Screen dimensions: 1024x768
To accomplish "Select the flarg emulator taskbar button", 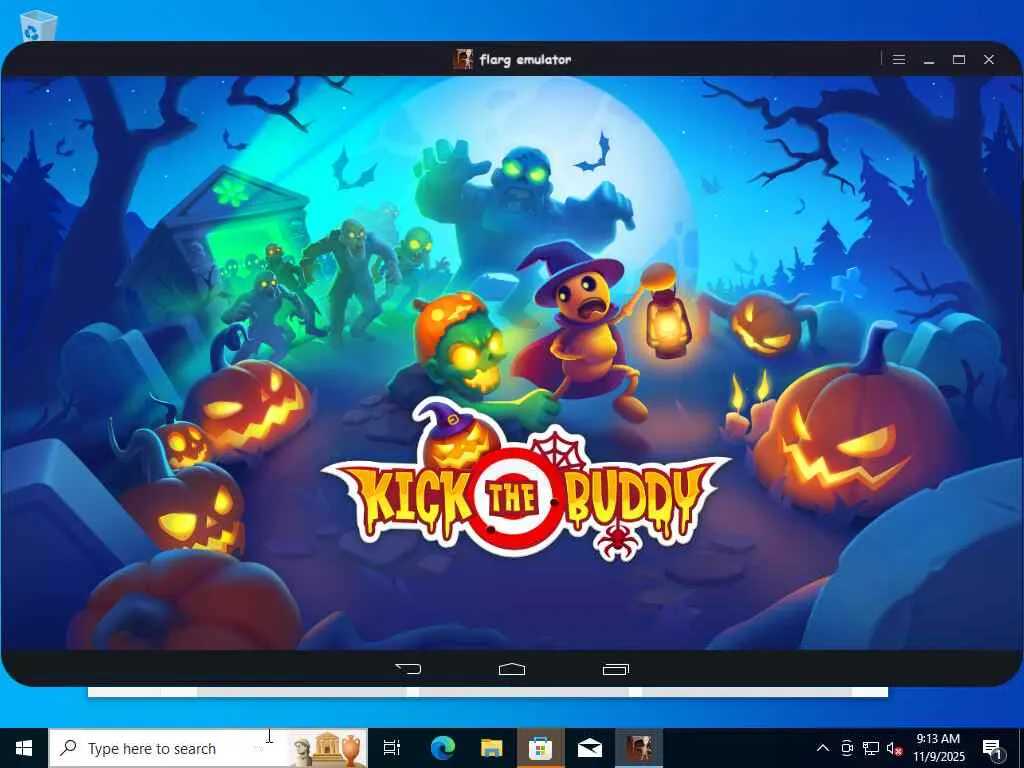I will coord(639,748).
